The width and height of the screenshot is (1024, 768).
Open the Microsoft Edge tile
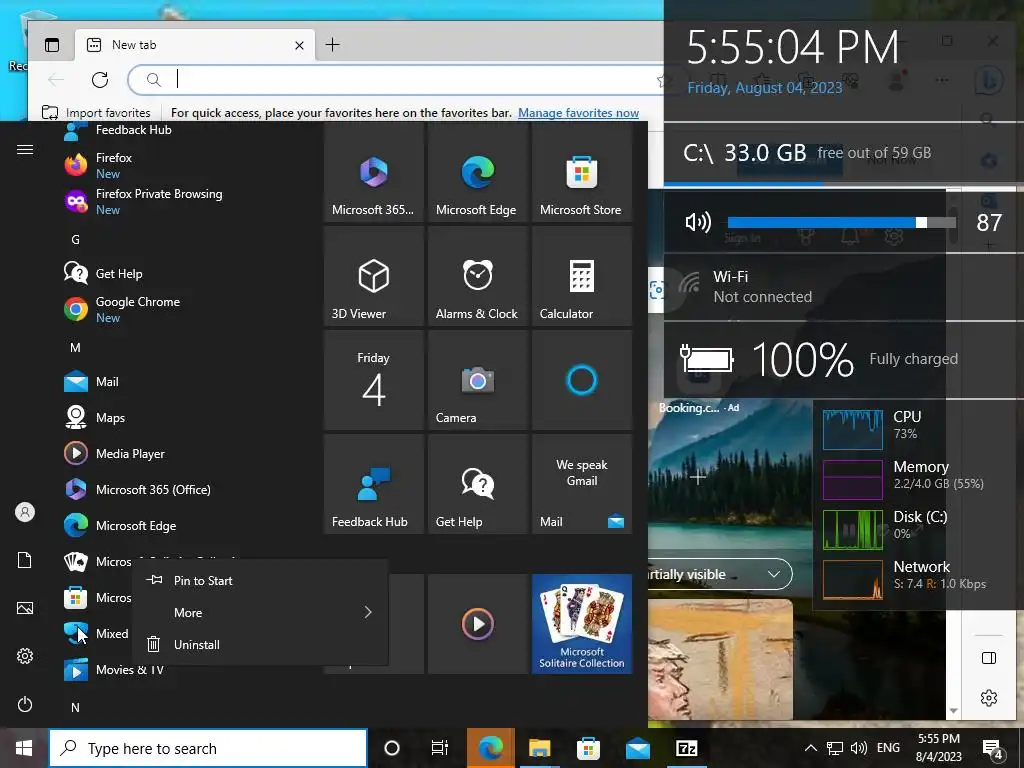[477, 173]
